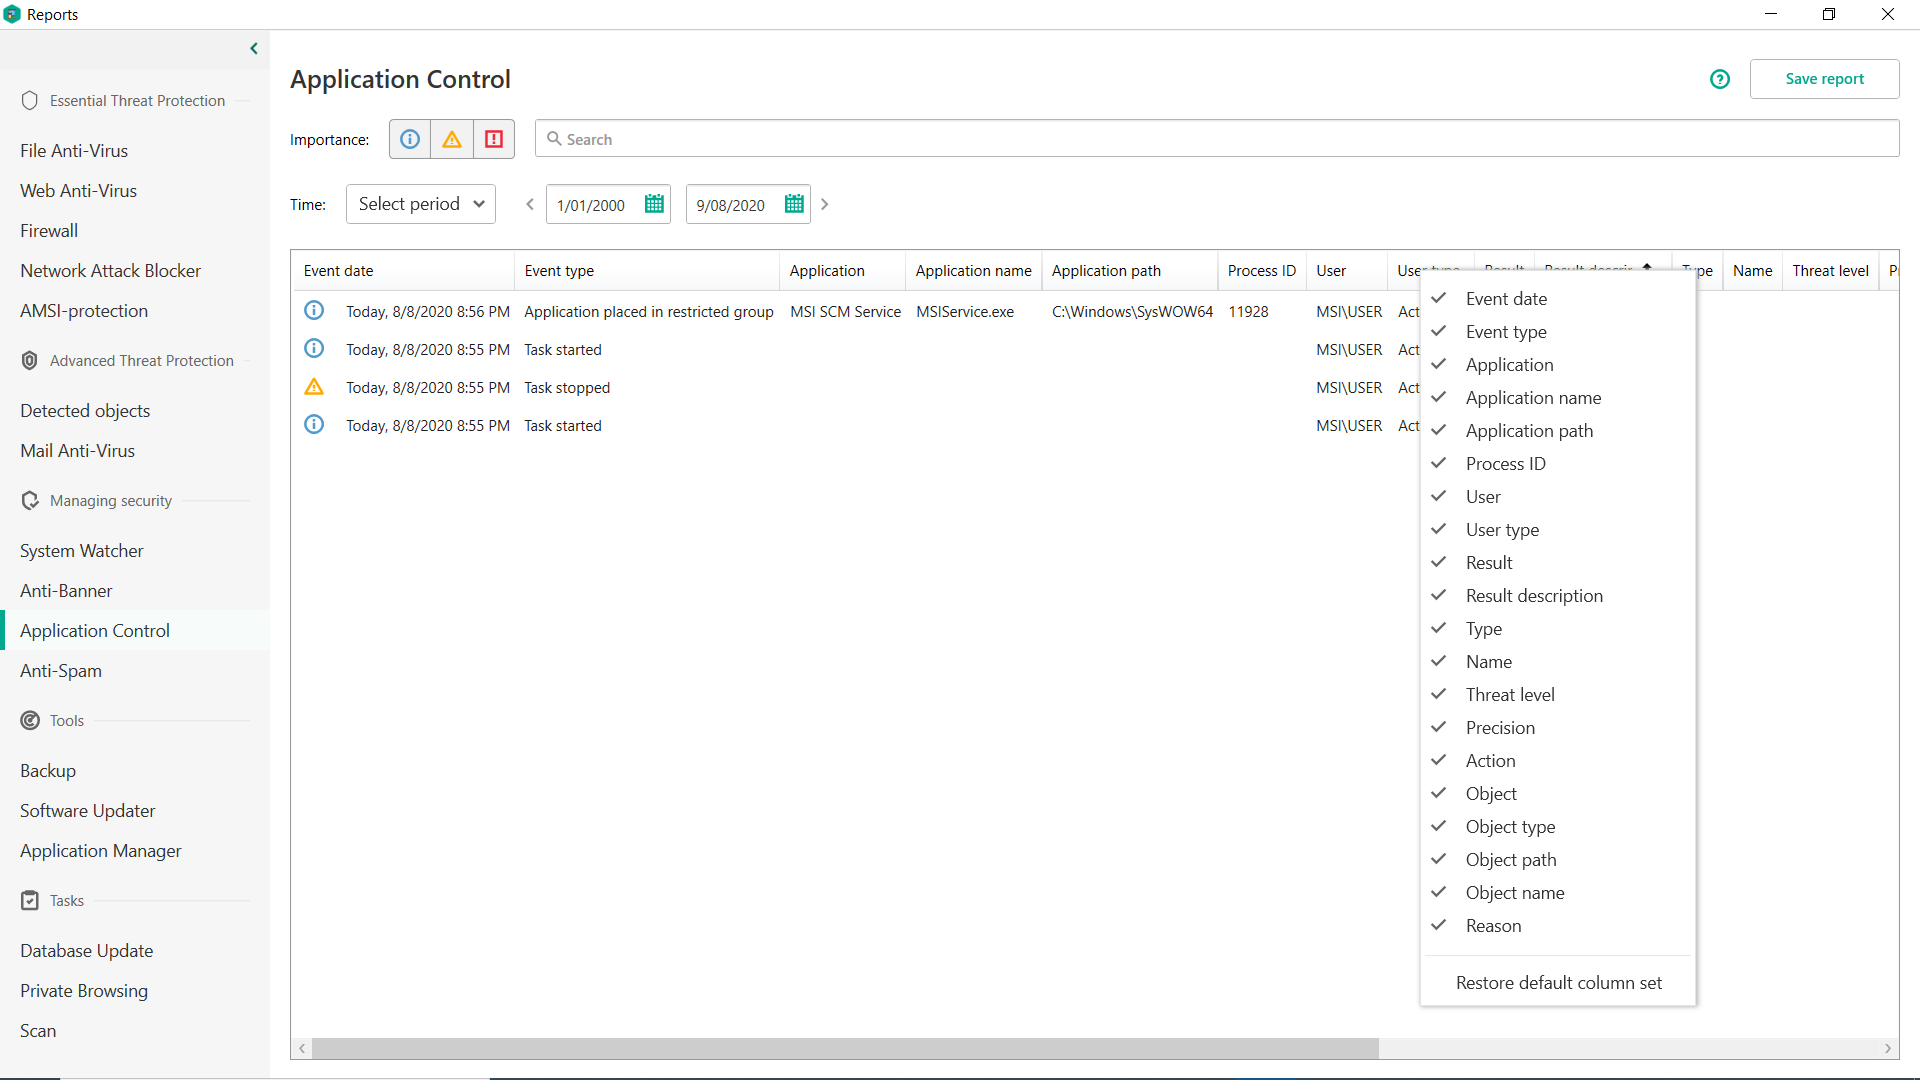Click the warning icon of Task stopped row
The width and height of the screenshot is (1920, 1080).
point(314,387)
